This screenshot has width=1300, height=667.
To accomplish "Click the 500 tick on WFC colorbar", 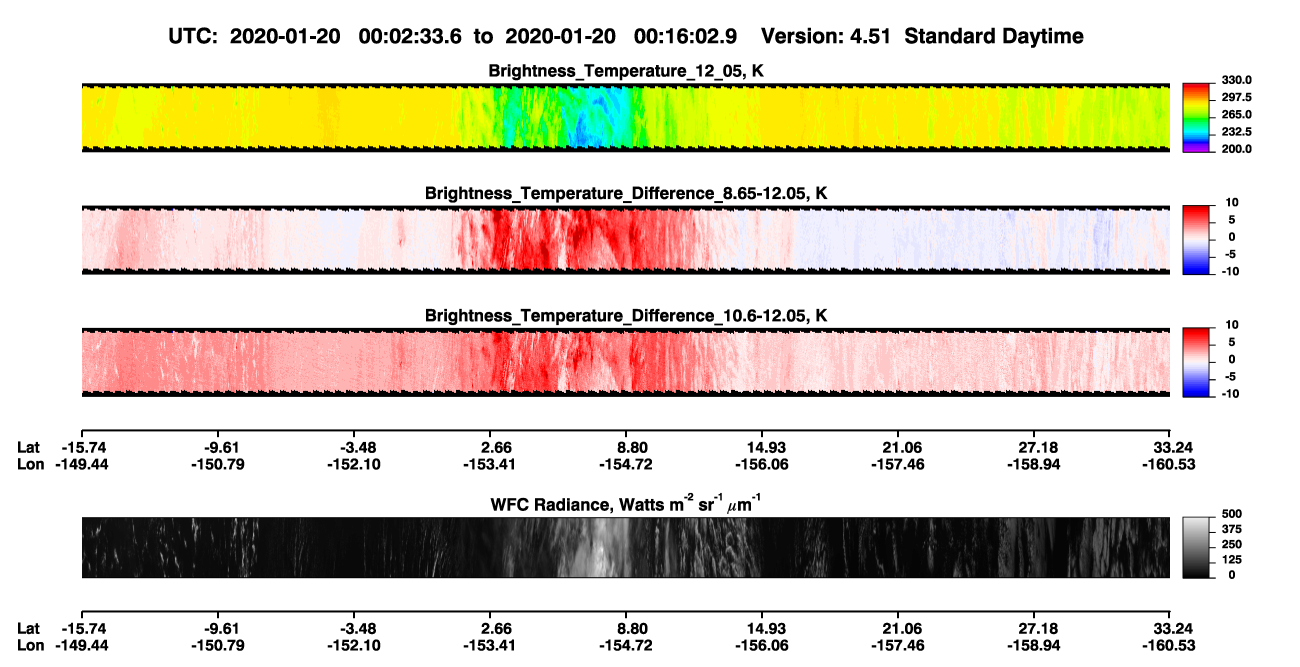I will [x=1231, y=515].
